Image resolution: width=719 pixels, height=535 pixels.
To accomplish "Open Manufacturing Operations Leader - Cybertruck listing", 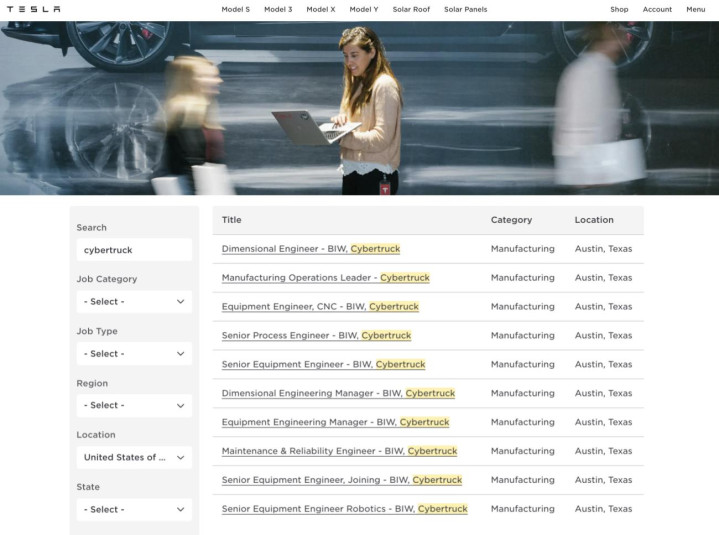I will point(326,278).
